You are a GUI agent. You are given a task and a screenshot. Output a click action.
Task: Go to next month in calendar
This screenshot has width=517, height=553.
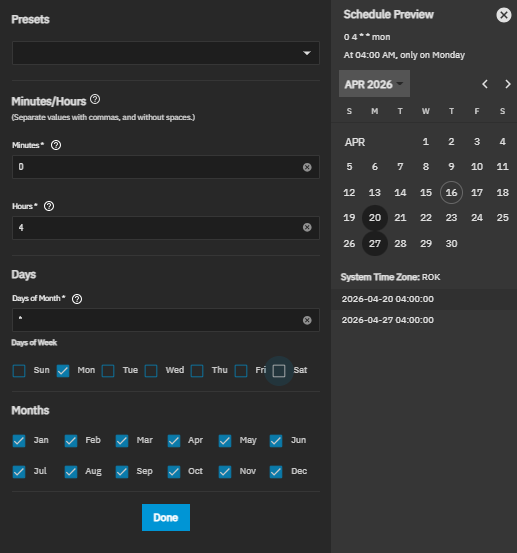pyautogui.click(x=507, y=84)
